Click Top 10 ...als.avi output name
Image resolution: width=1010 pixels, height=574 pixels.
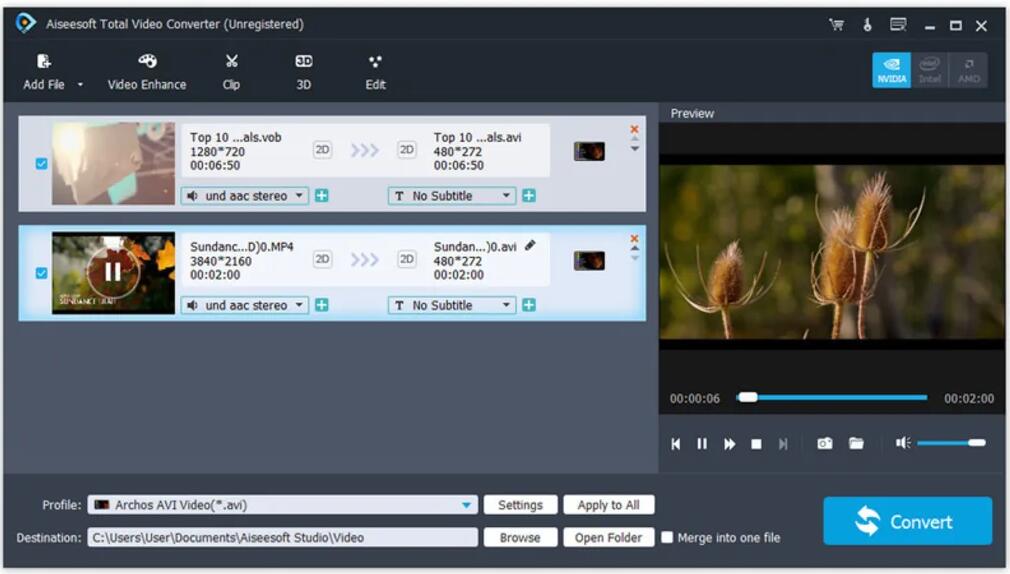pos(477,137)
